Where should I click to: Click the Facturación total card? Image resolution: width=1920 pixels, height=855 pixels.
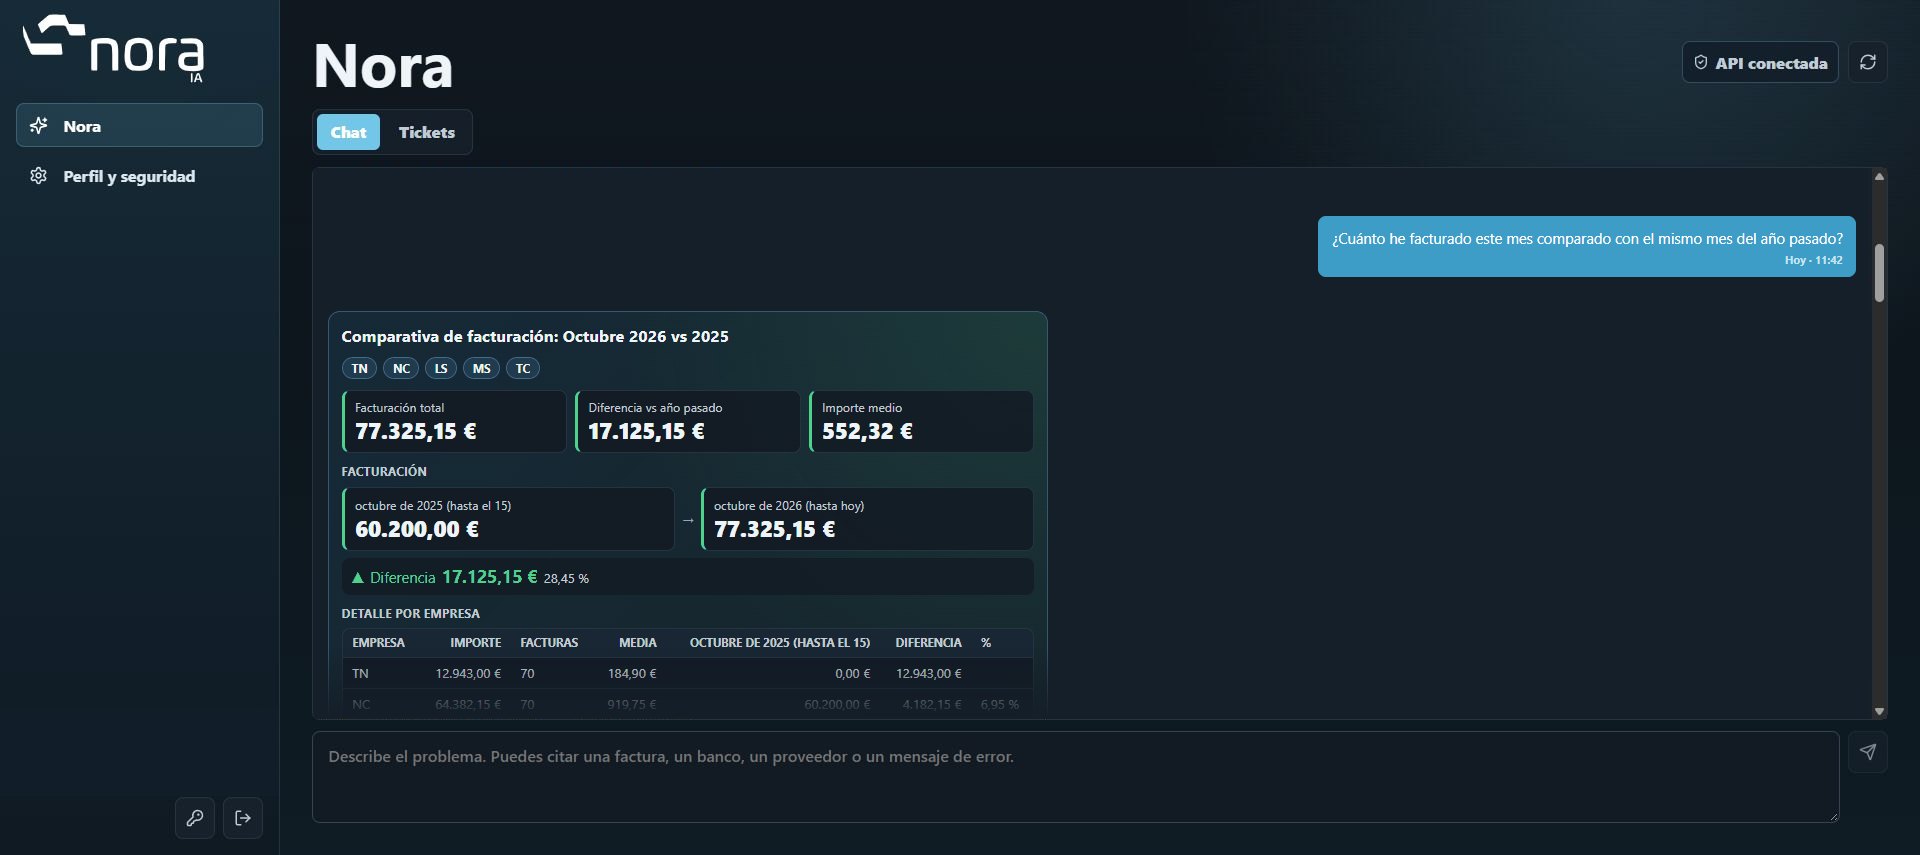[x=454, y=421]
